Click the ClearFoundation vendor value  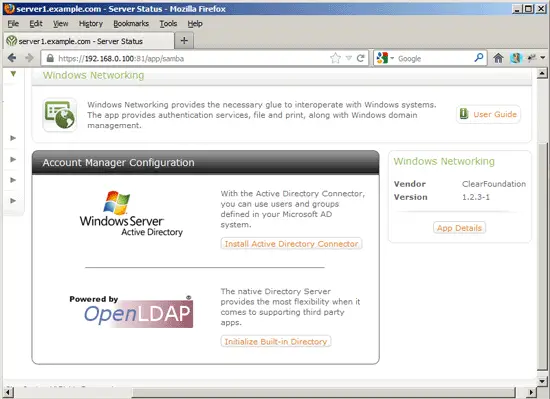pos(494,184)
